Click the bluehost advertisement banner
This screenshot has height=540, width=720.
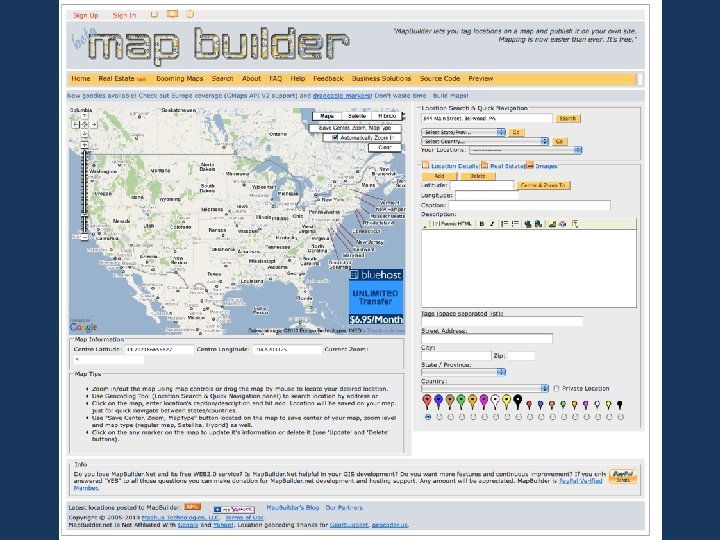coord(376,297)
